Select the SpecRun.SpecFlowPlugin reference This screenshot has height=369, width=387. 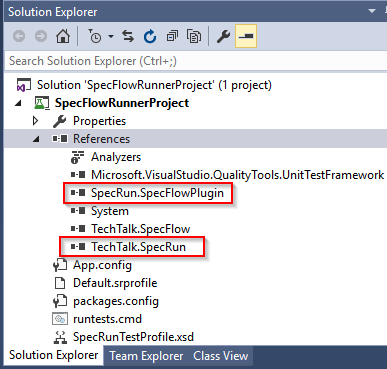(x=157, y=193)
